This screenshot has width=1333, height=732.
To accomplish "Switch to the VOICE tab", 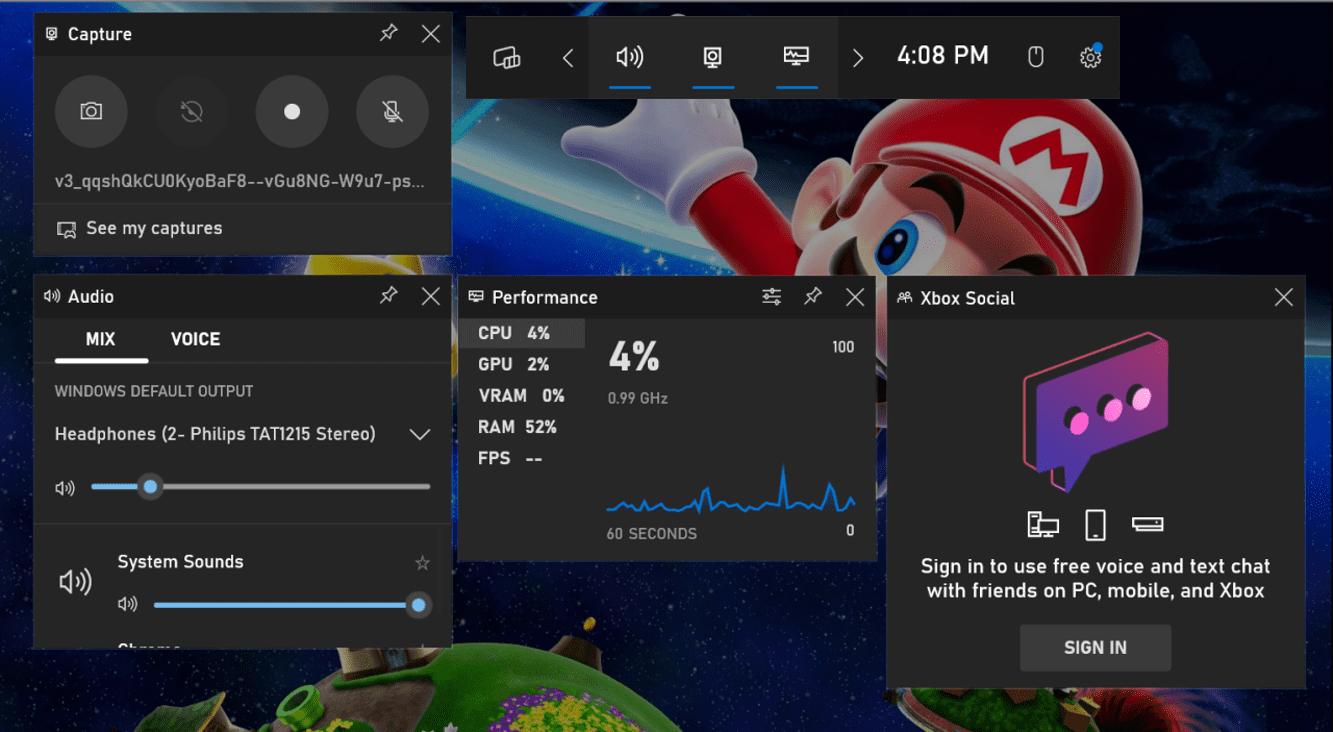I will [196, 339].
